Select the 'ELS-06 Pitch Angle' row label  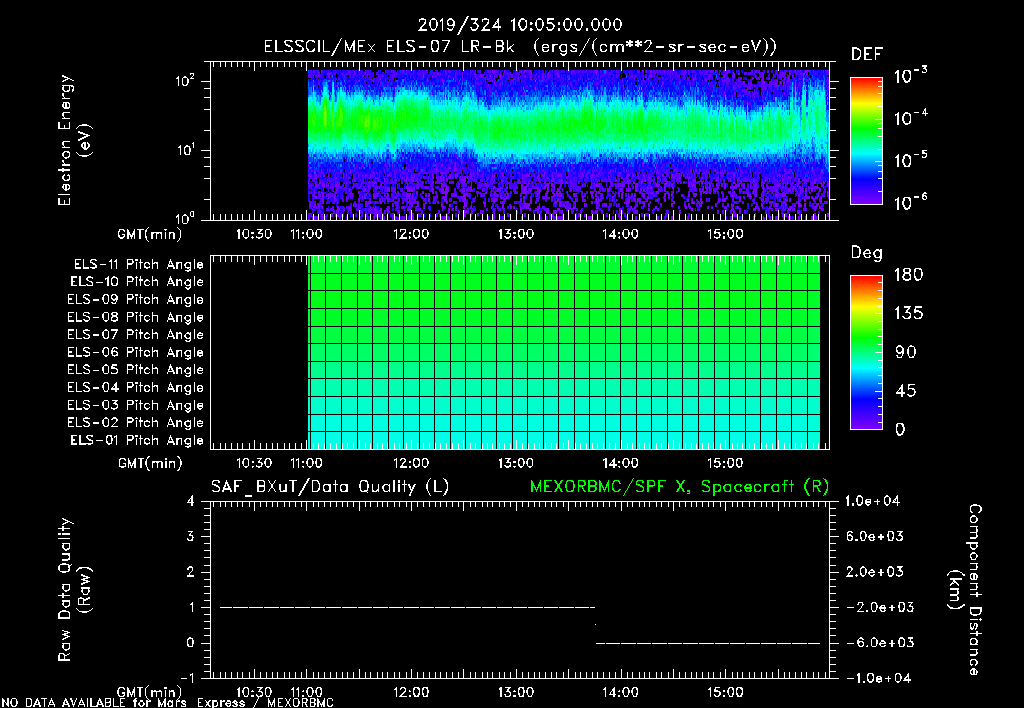pyautogui.click(x=136, y=353)
